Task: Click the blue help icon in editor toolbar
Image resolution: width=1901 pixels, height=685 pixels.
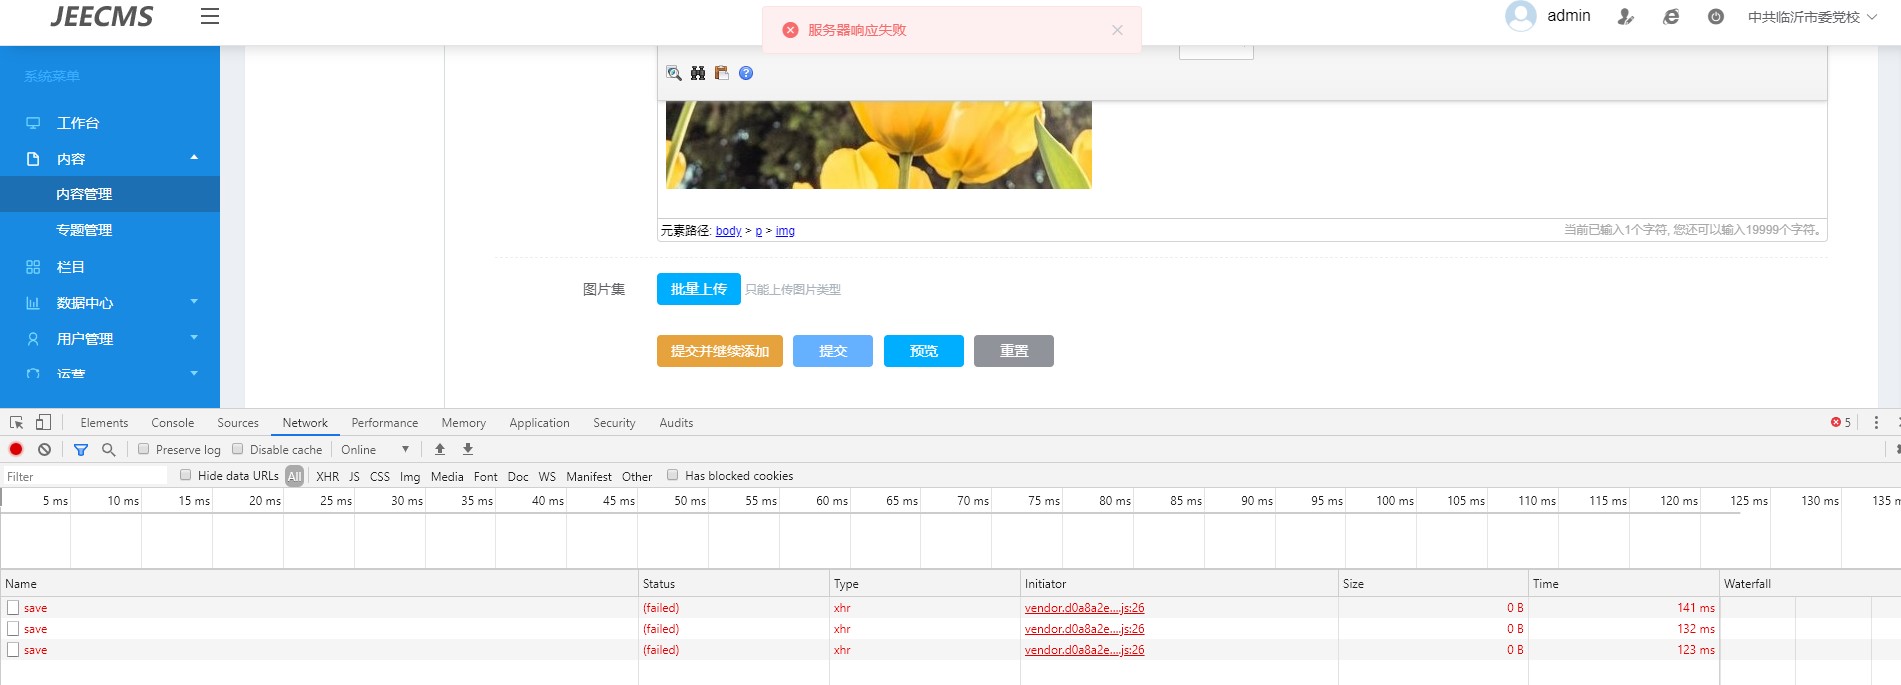Action: [746, 73]
